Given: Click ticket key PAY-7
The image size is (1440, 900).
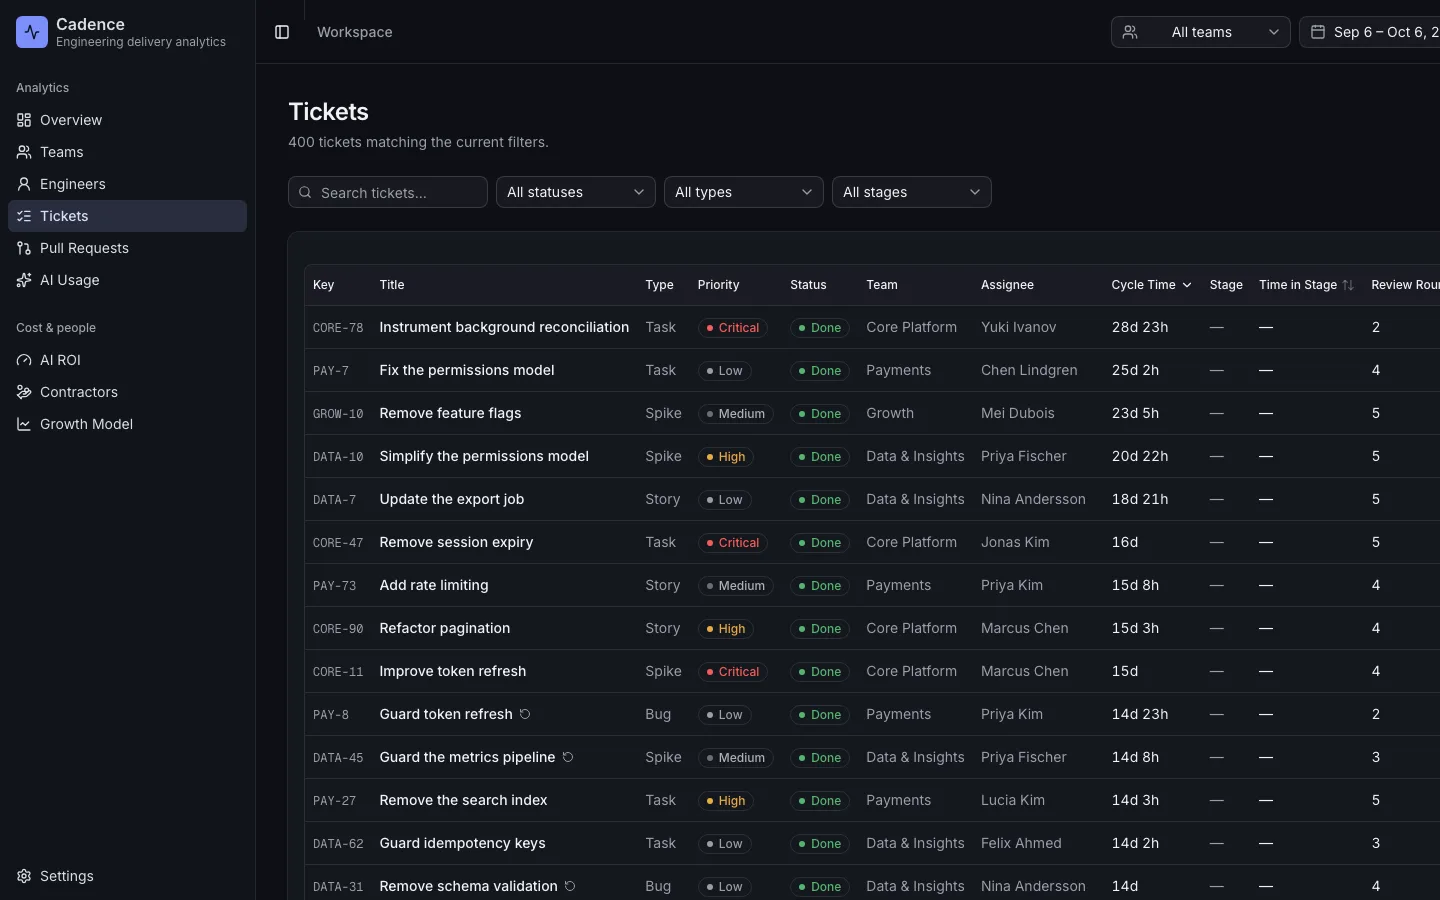Looking at the screenshot, I should point(331,371).
